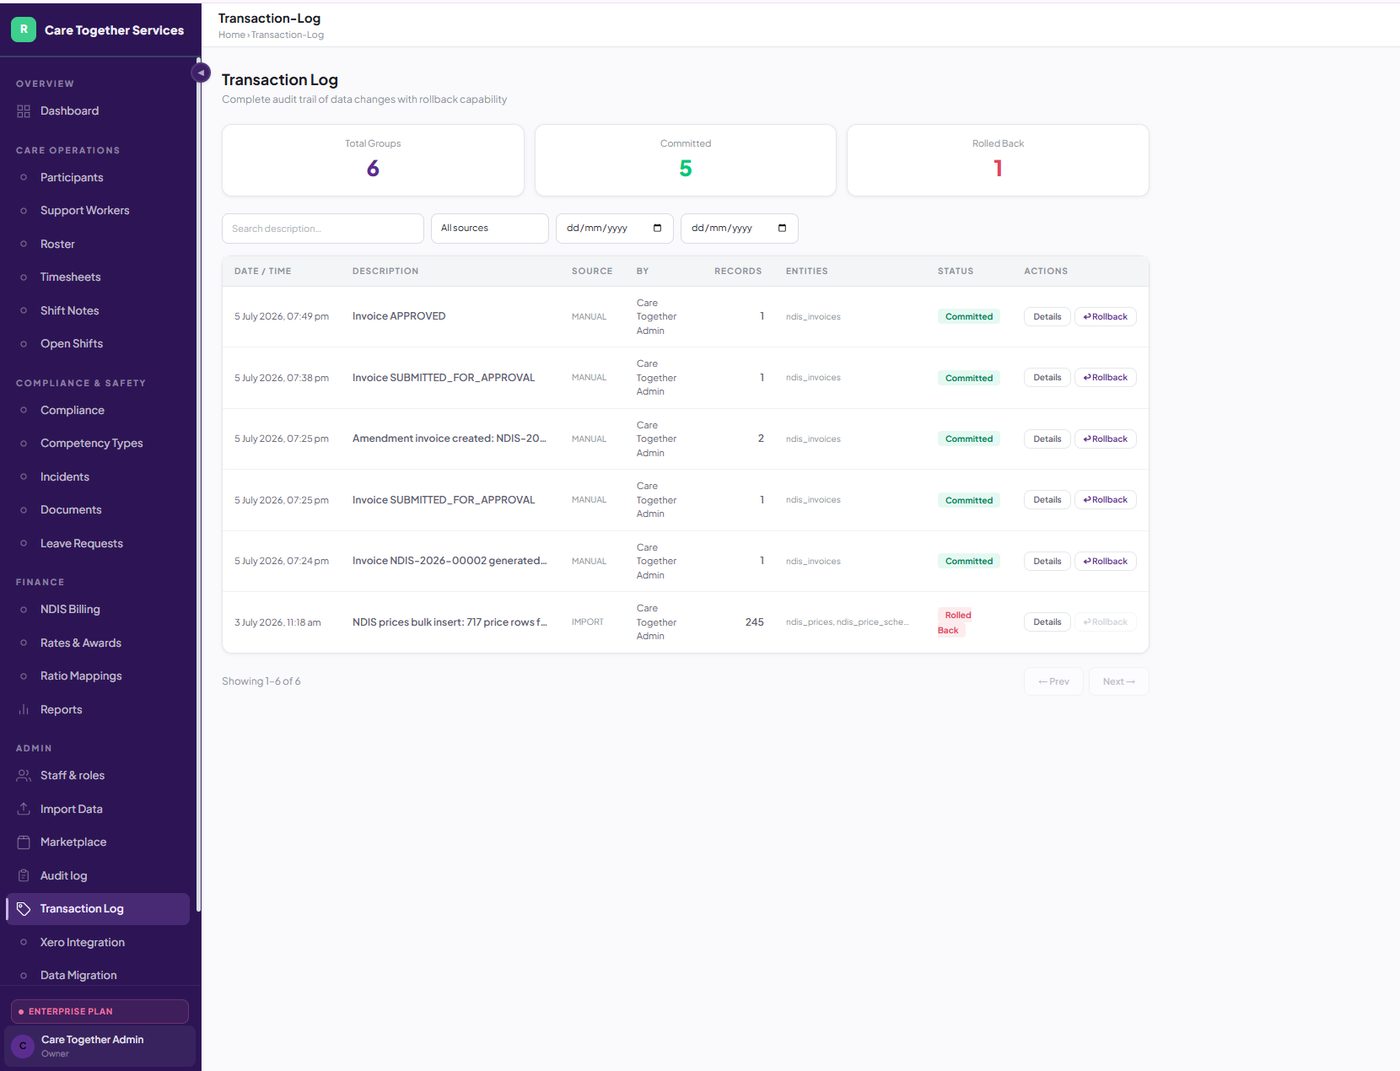
Task: Click the Next pagination button
Action: coord(1118,682)
